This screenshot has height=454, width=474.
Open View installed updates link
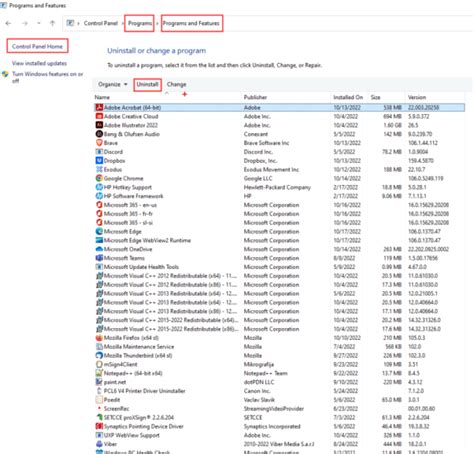coord(39,63)
